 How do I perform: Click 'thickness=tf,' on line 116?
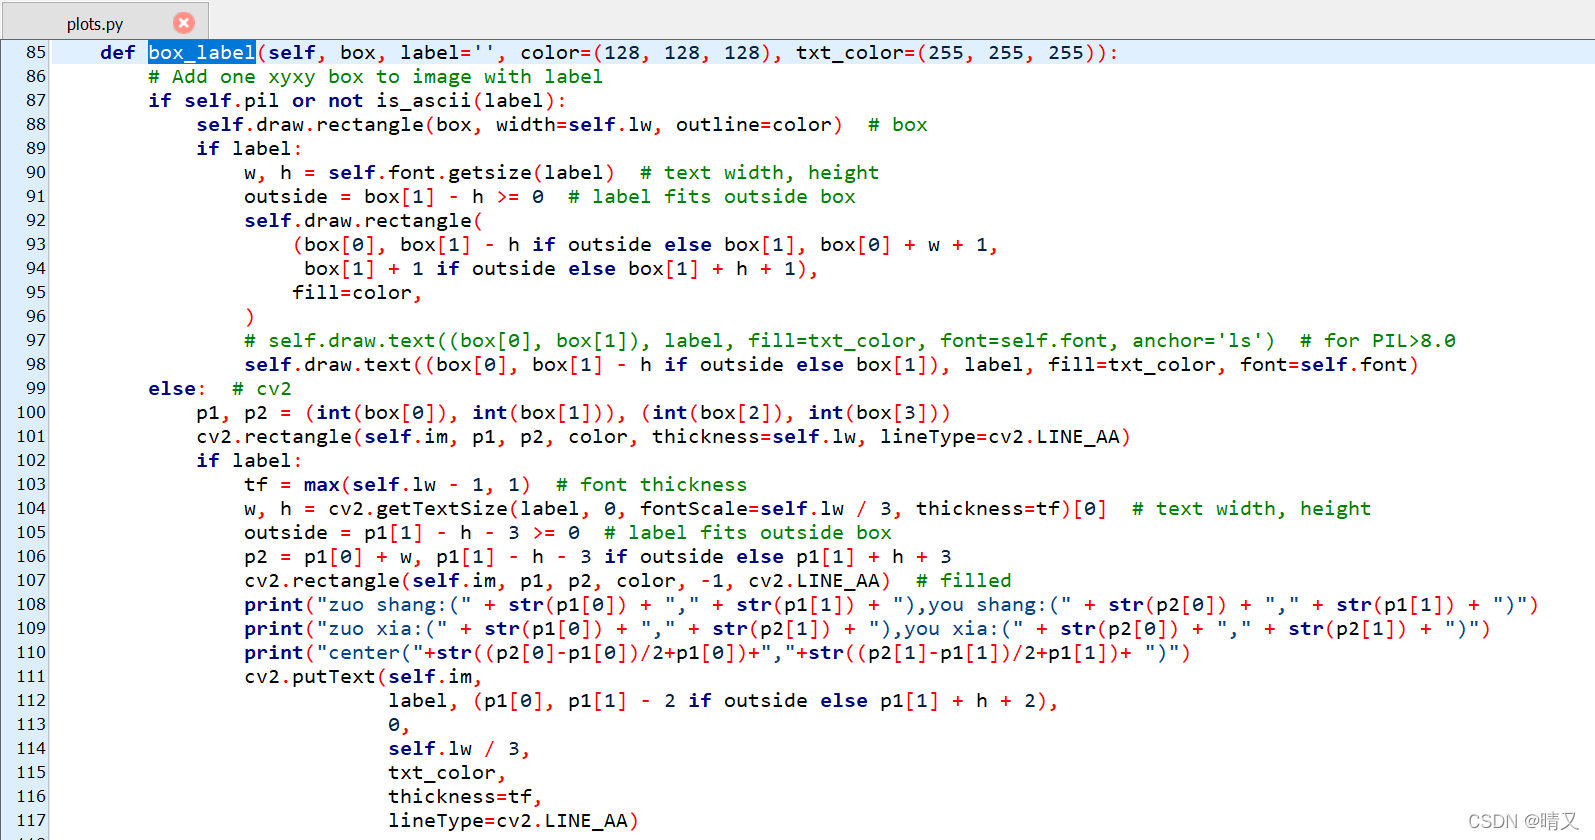coord(465,797)
